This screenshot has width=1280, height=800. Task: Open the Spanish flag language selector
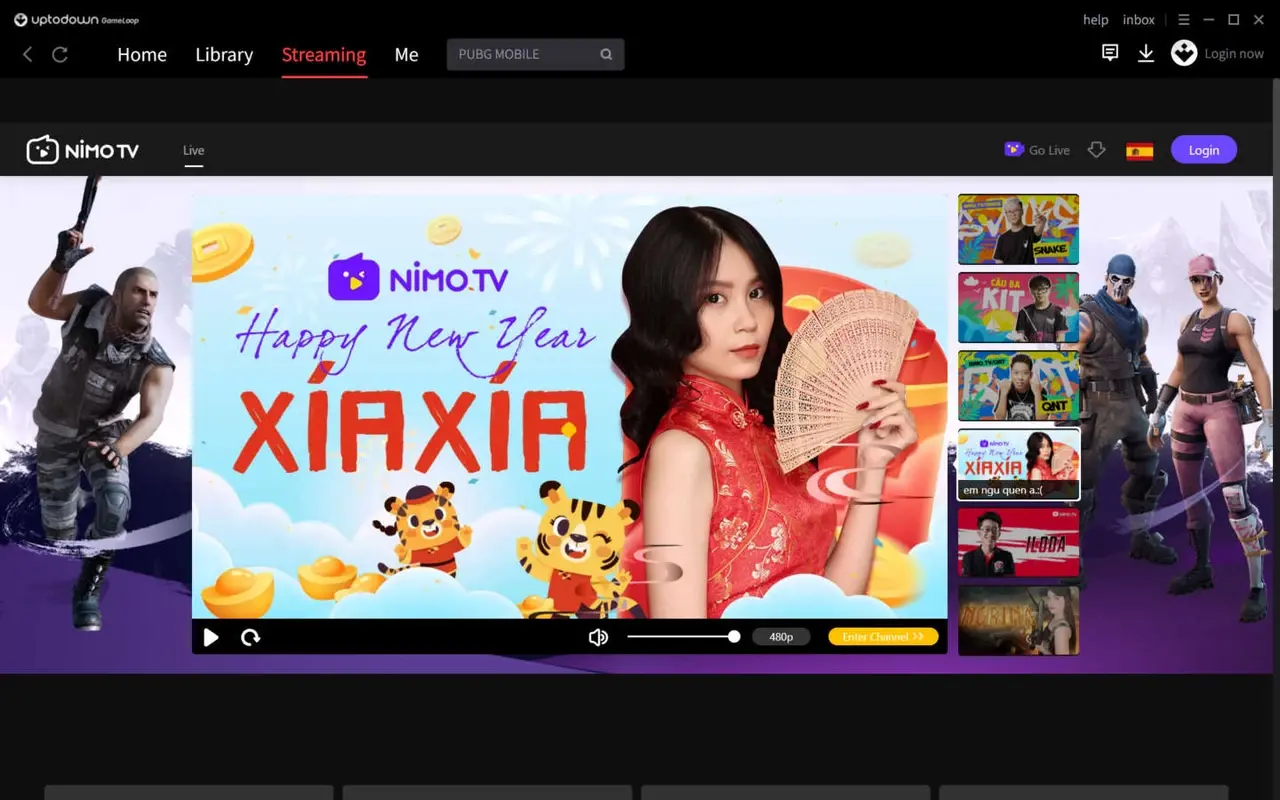click(1139, 149)
